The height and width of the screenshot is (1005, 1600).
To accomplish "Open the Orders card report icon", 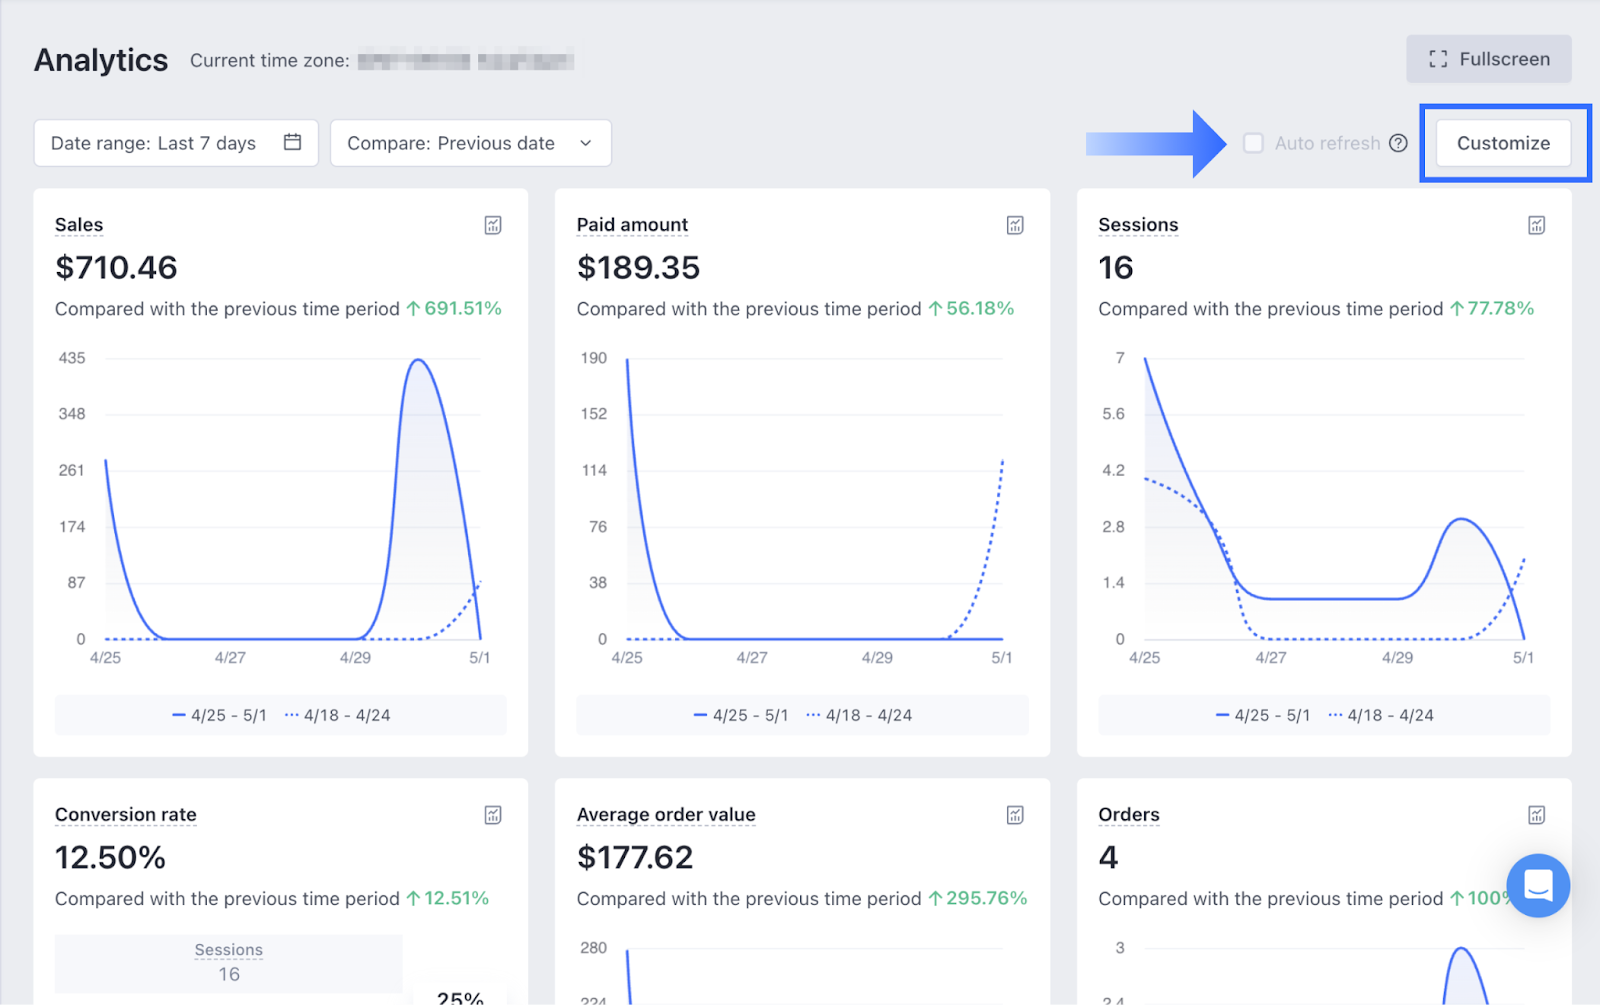I will 1537,815.
